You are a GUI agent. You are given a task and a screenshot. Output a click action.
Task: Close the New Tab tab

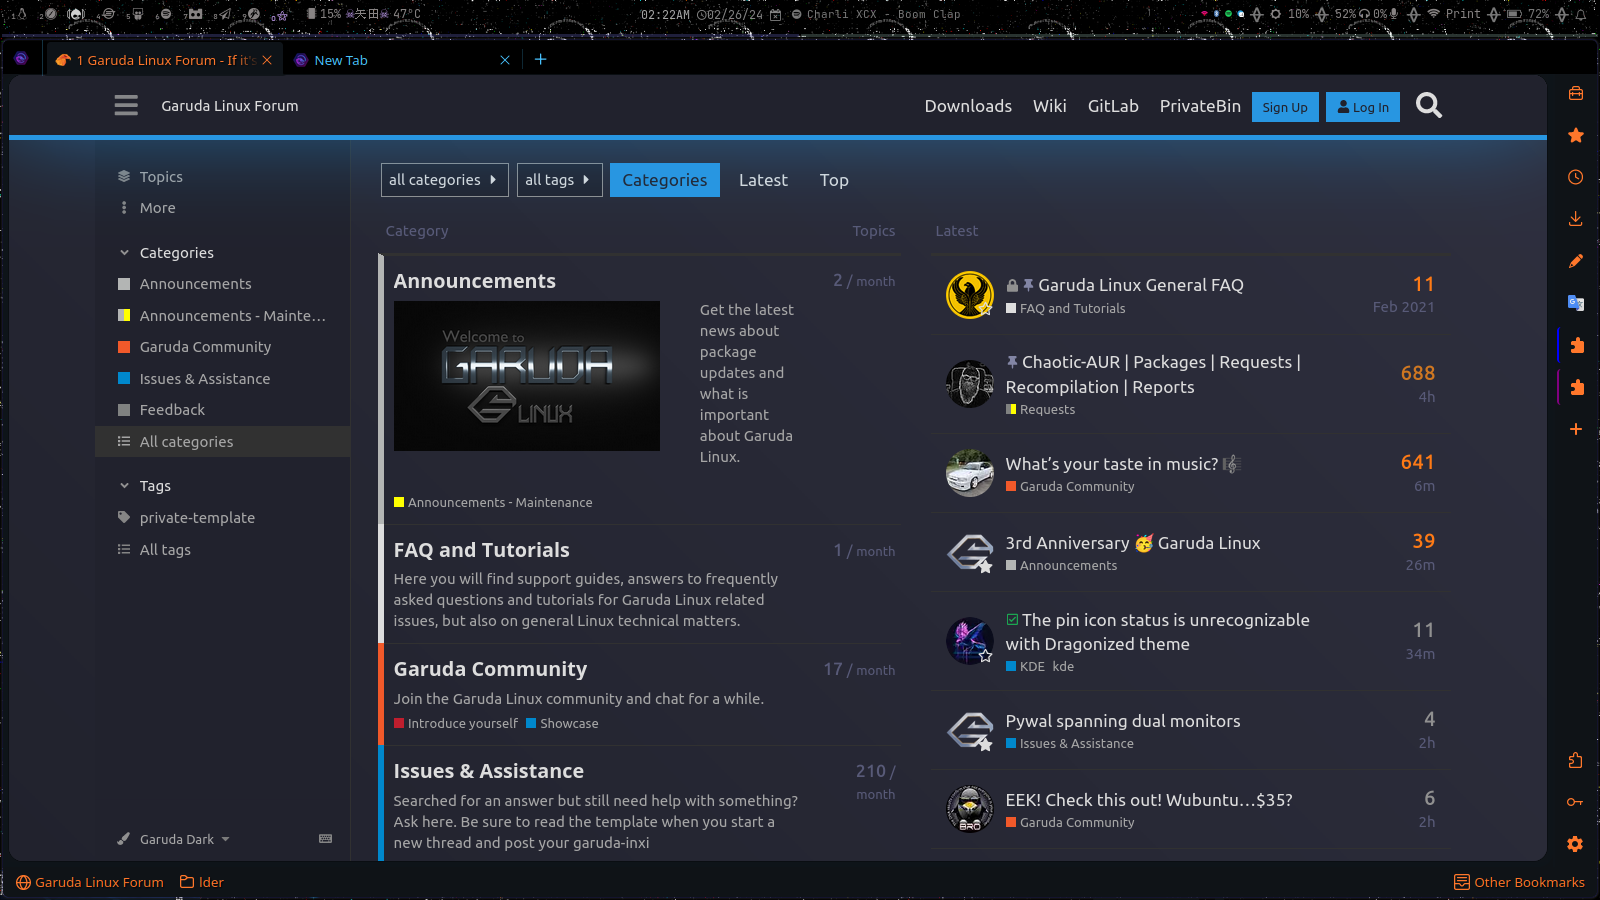coord(505,60)
